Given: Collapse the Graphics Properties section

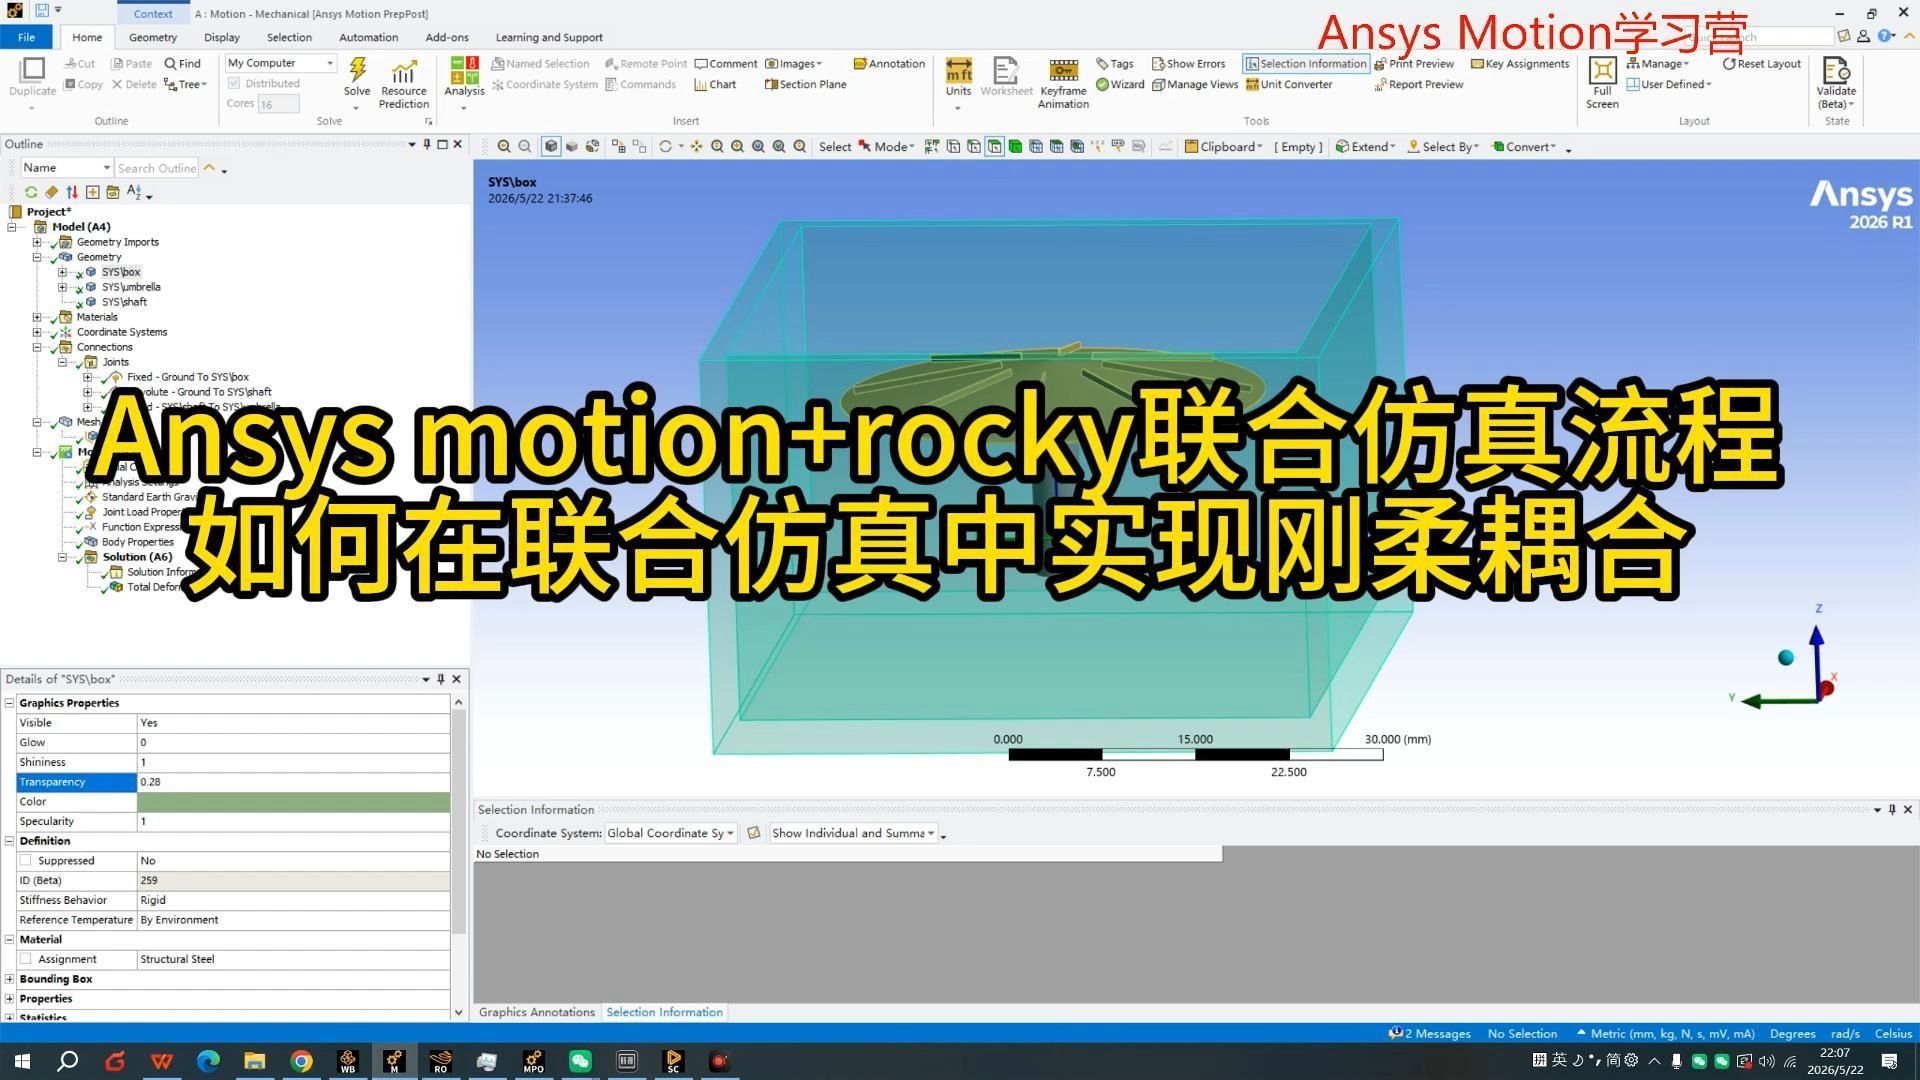Looking at the screenshot, I should [10, 703].
